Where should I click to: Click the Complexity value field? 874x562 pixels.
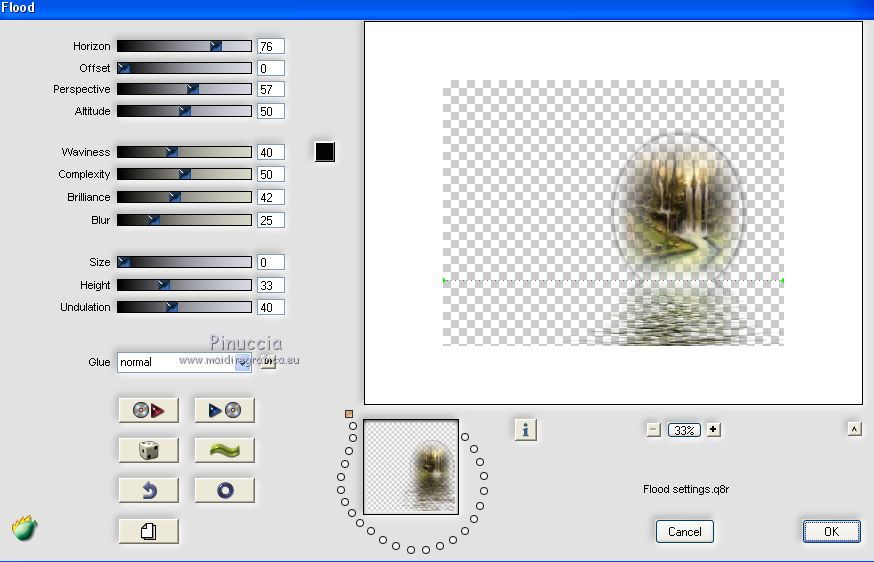(271, 174)
